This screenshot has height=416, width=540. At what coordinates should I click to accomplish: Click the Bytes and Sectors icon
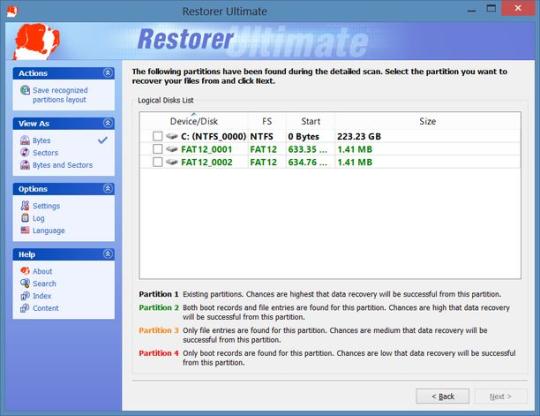click(x=25, y=165)
